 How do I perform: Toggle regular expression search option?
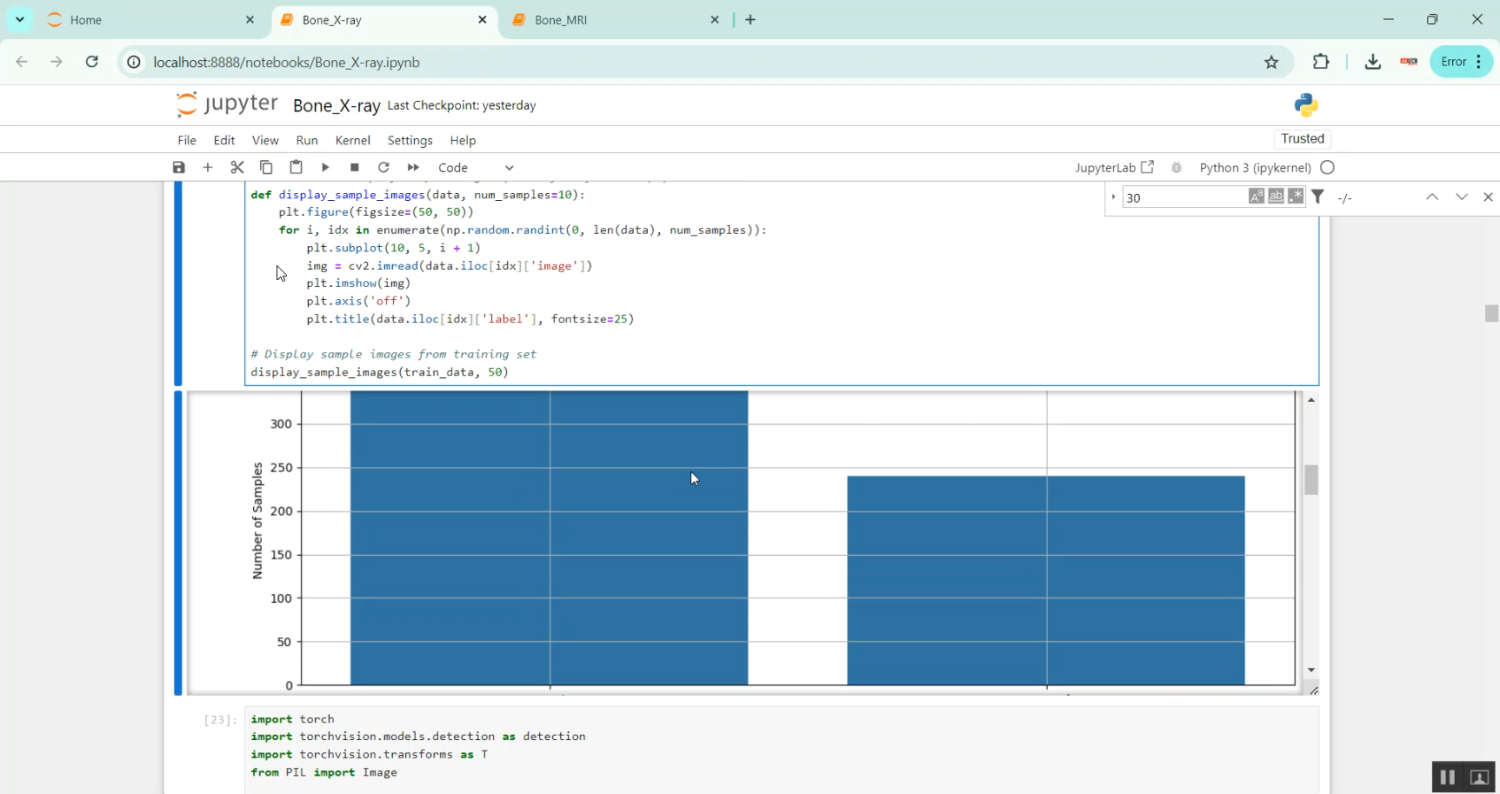1296,197
